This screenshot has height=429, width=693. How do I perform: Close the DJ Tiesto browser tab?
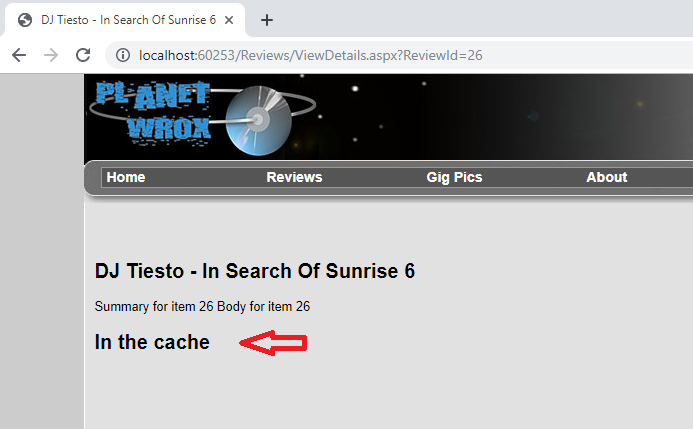point(230,20)
